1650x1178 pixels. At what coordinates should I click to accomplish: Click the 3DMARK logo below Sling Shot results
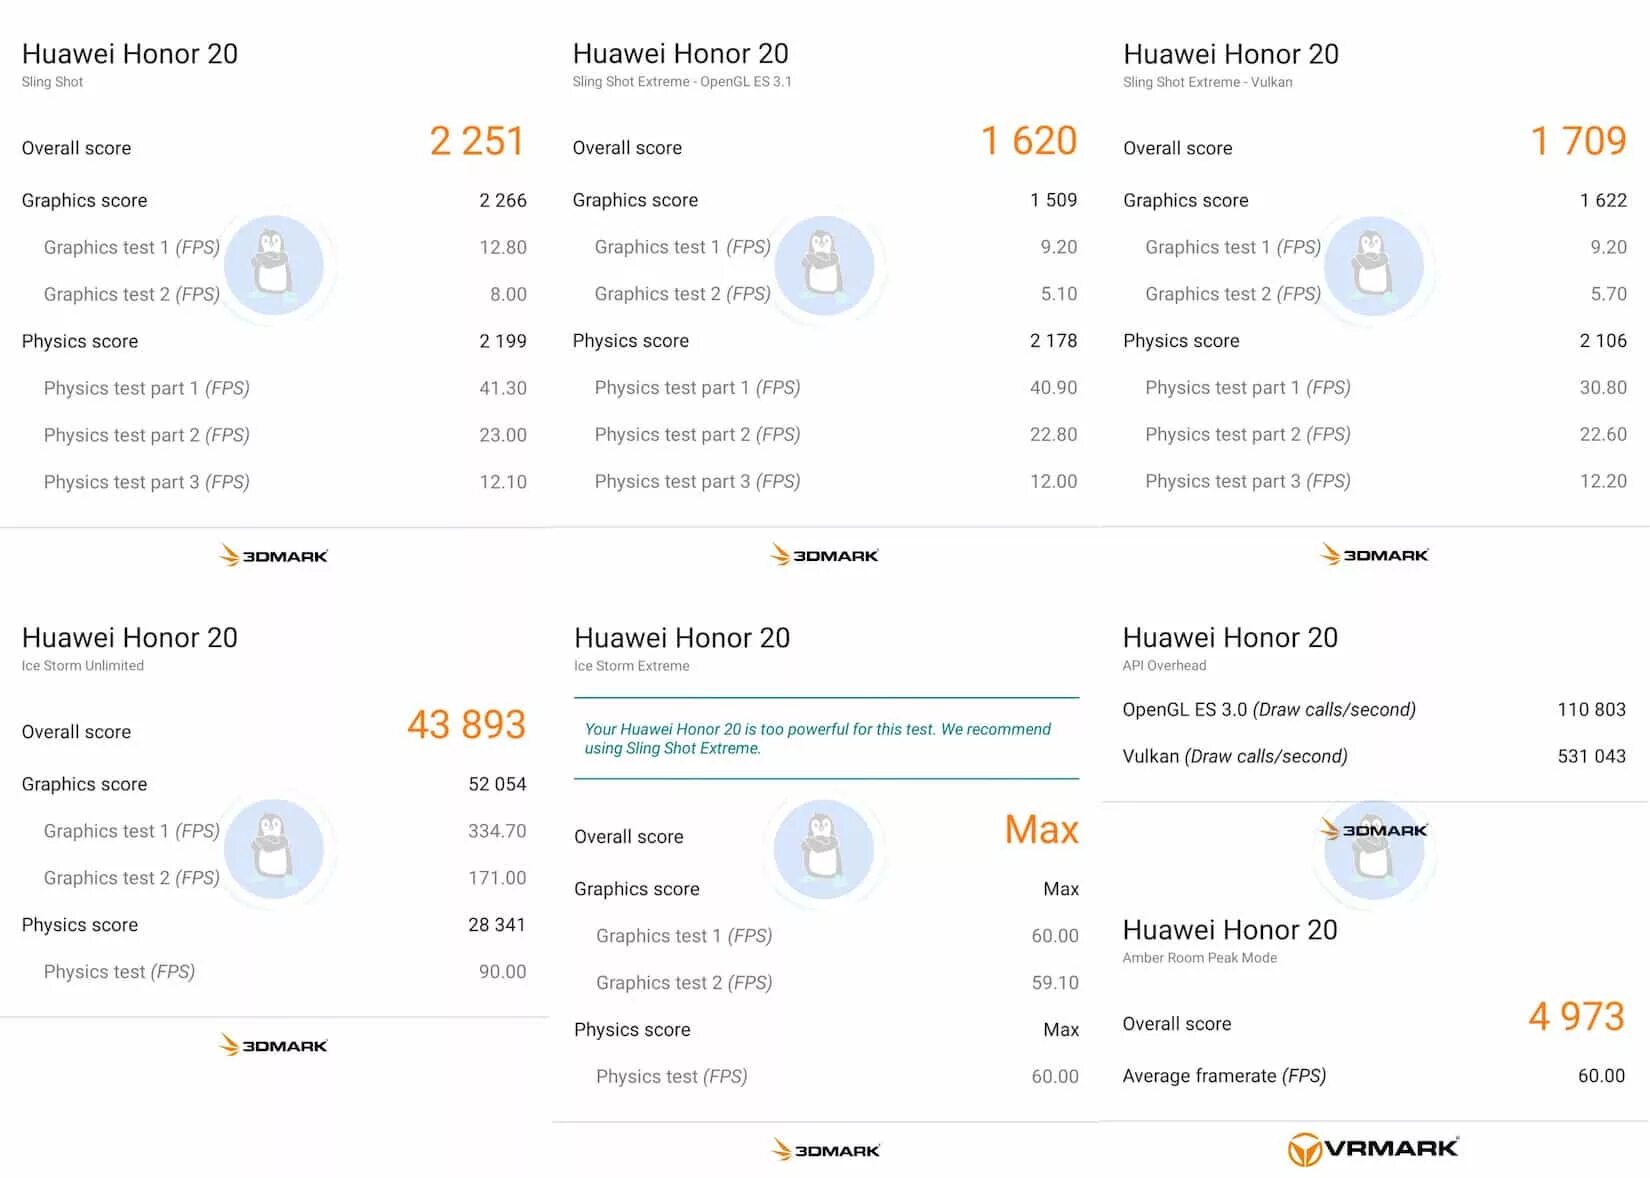click(273, 555)
